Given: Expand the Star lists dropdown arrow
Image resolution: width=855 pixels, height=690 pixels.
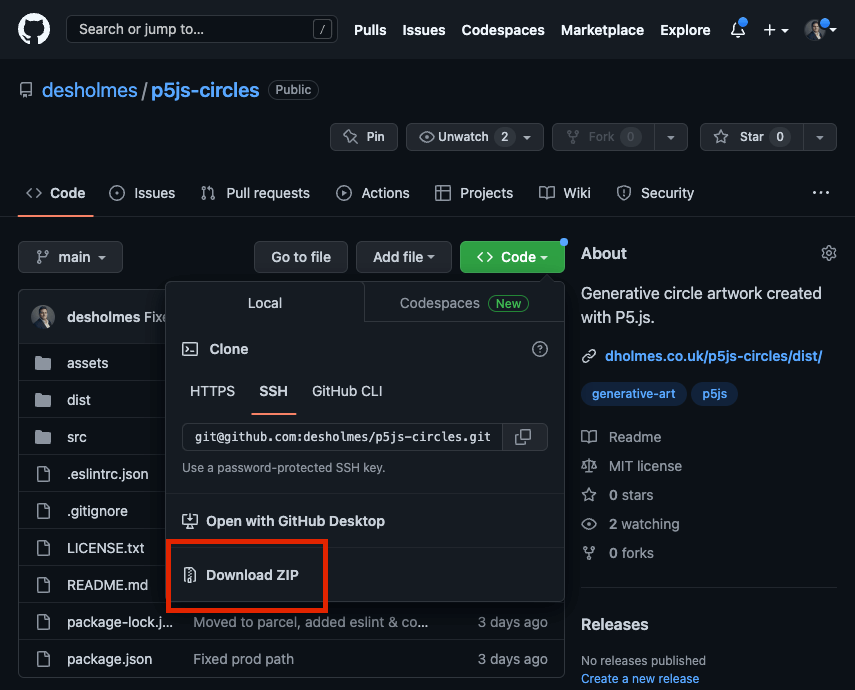Looking at the screenshot, I should tap(820, 137).
